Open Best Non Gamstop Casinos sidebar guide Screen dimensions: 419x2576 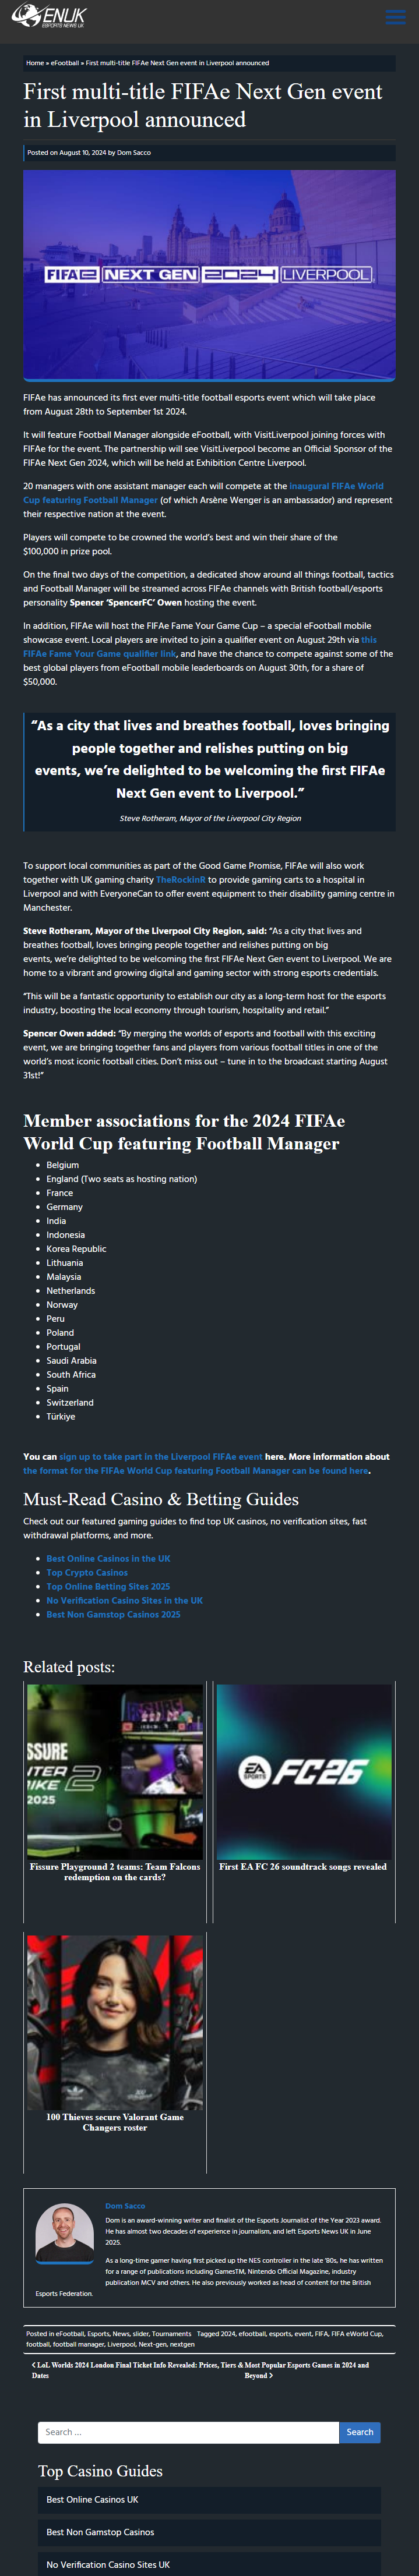click(x=100, y=2532)
